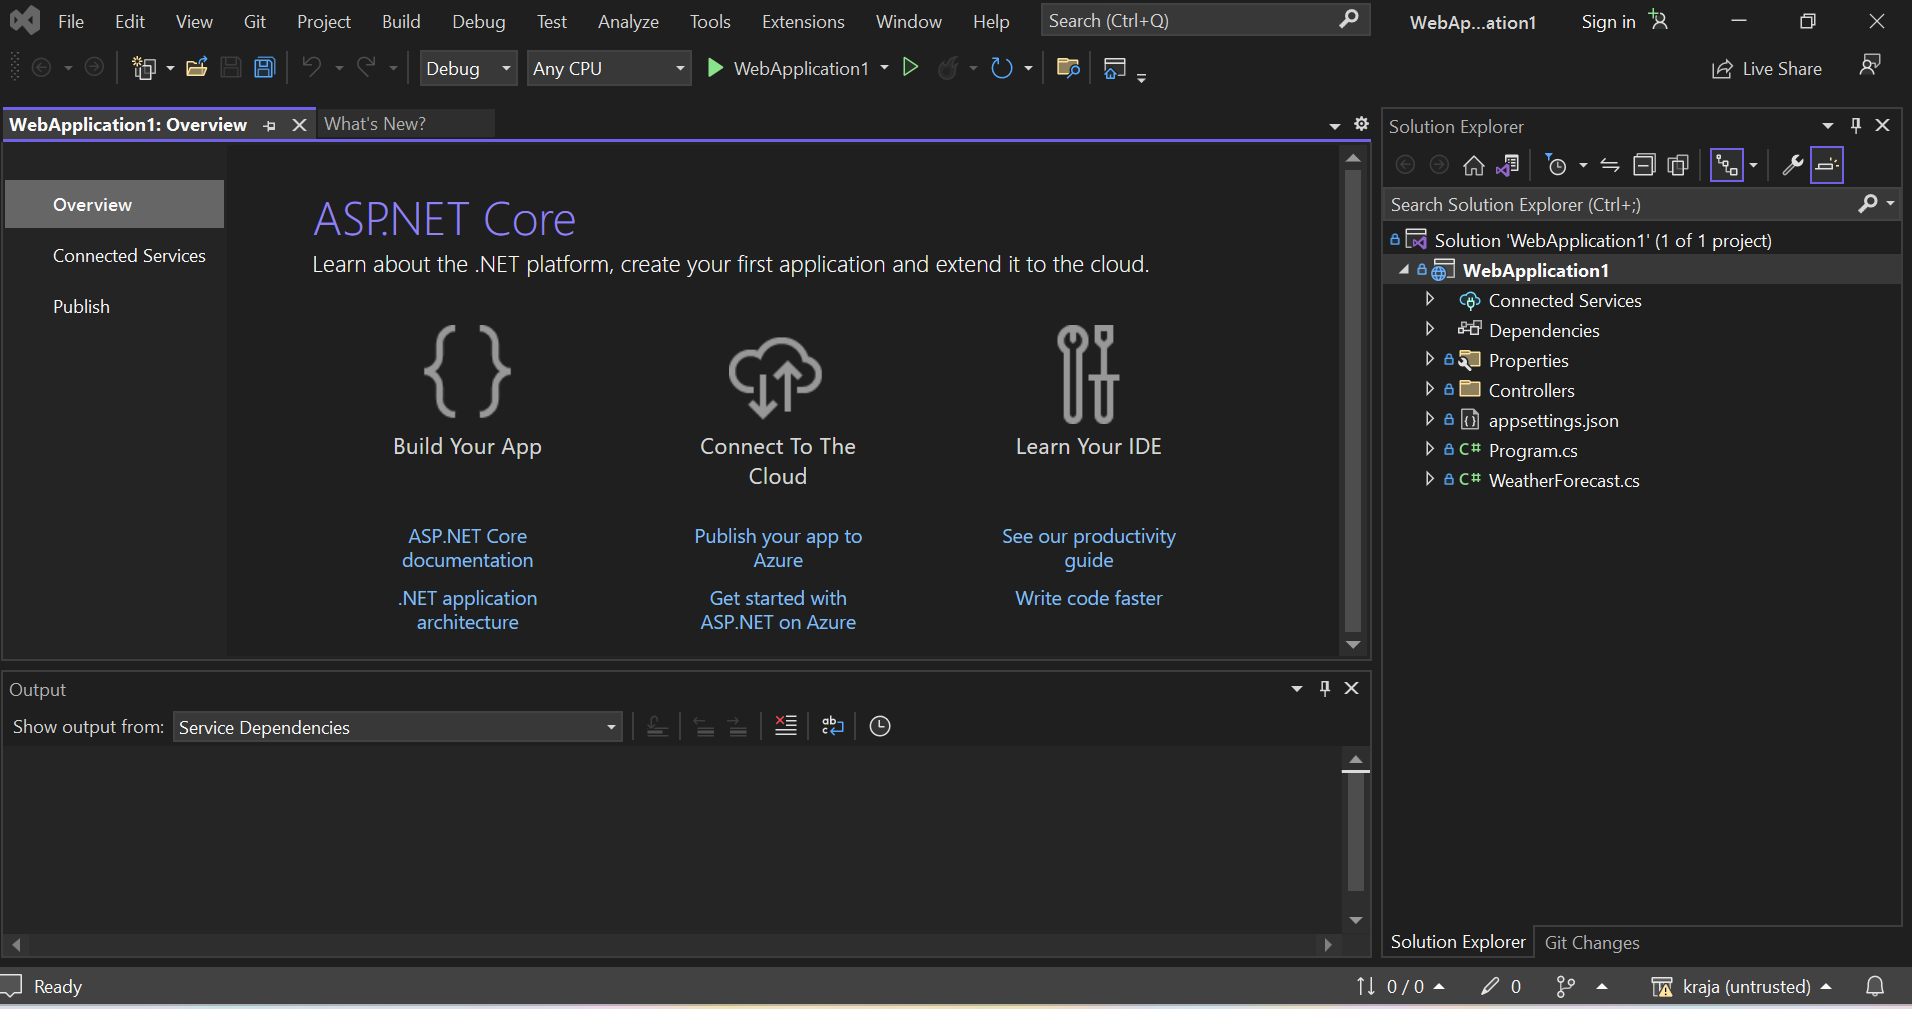Open See our productivity guide link

click(x=1089, y=548)
